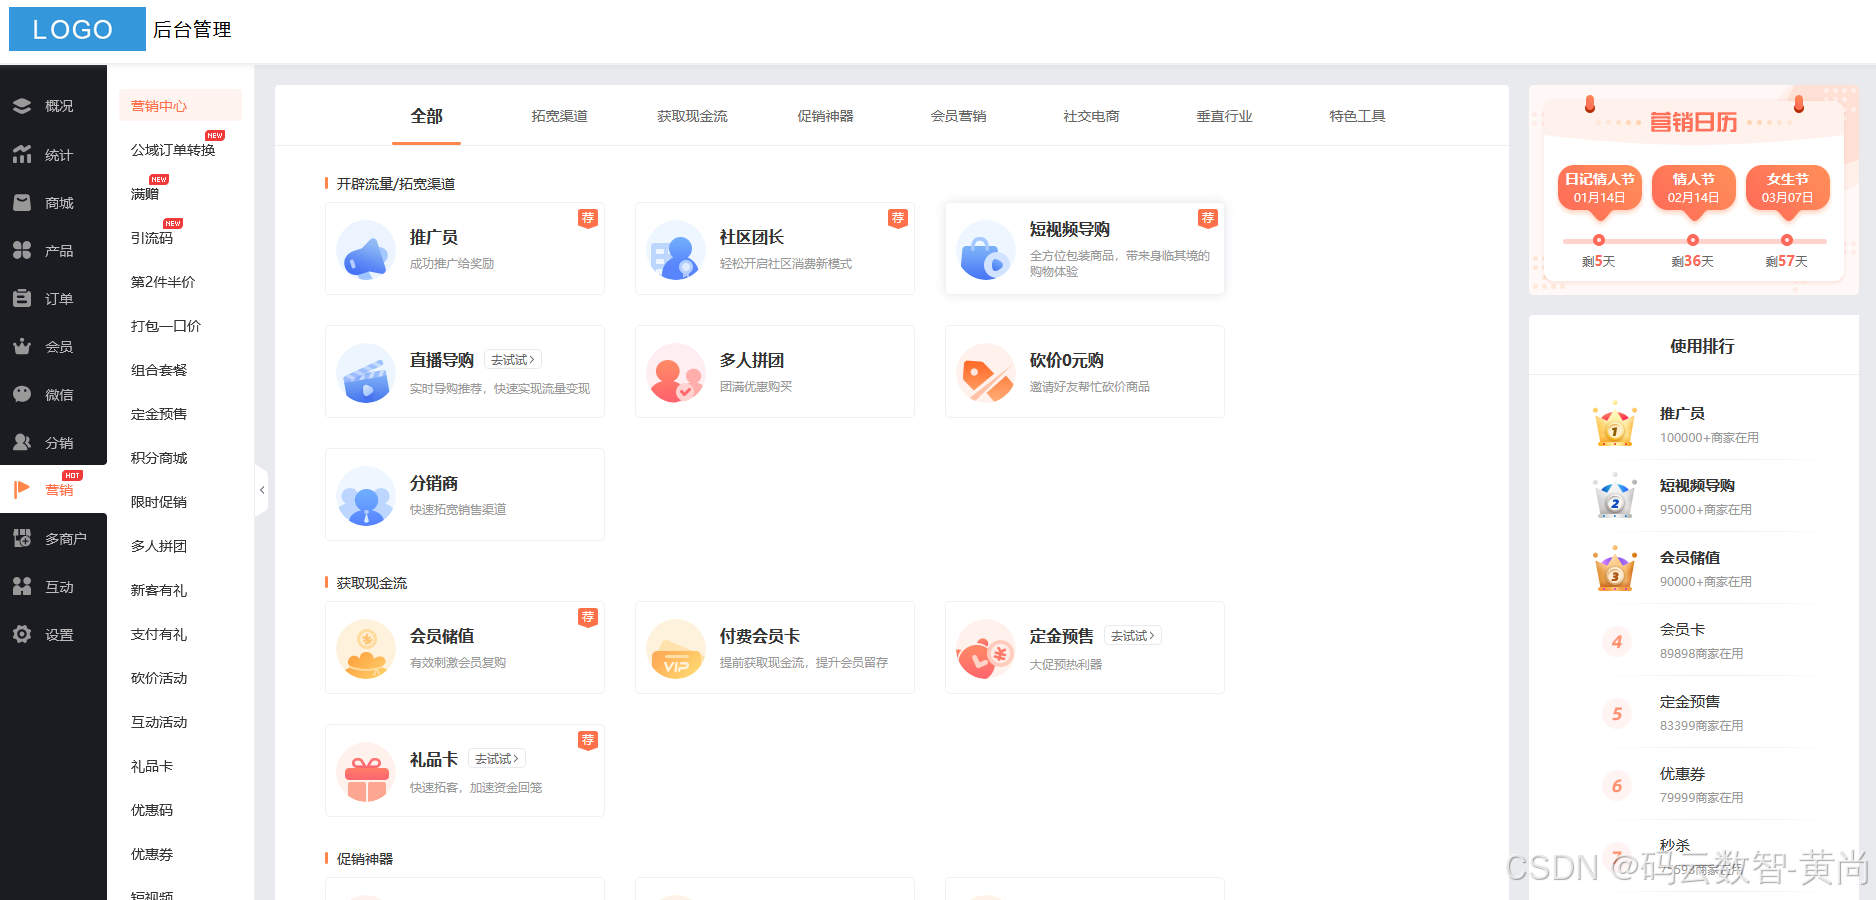Open the 分销 distribution sidebar icon

[x=22, y=442]
